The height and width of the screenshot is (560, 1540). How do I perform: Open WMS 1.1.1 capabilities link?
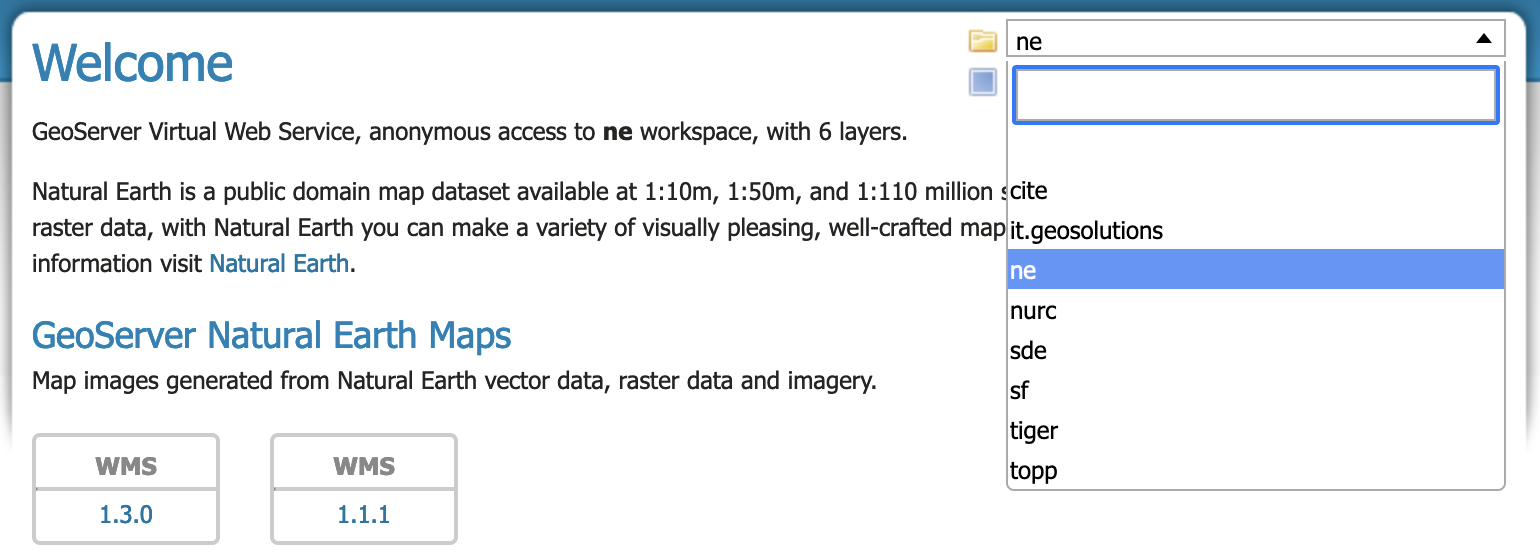pyautogui.click(x=364, y=515)
